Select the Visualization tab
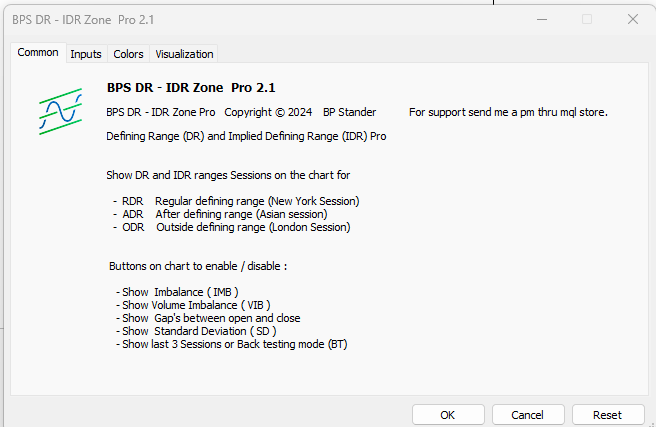The image size is (656, 427). click(184, 54)
